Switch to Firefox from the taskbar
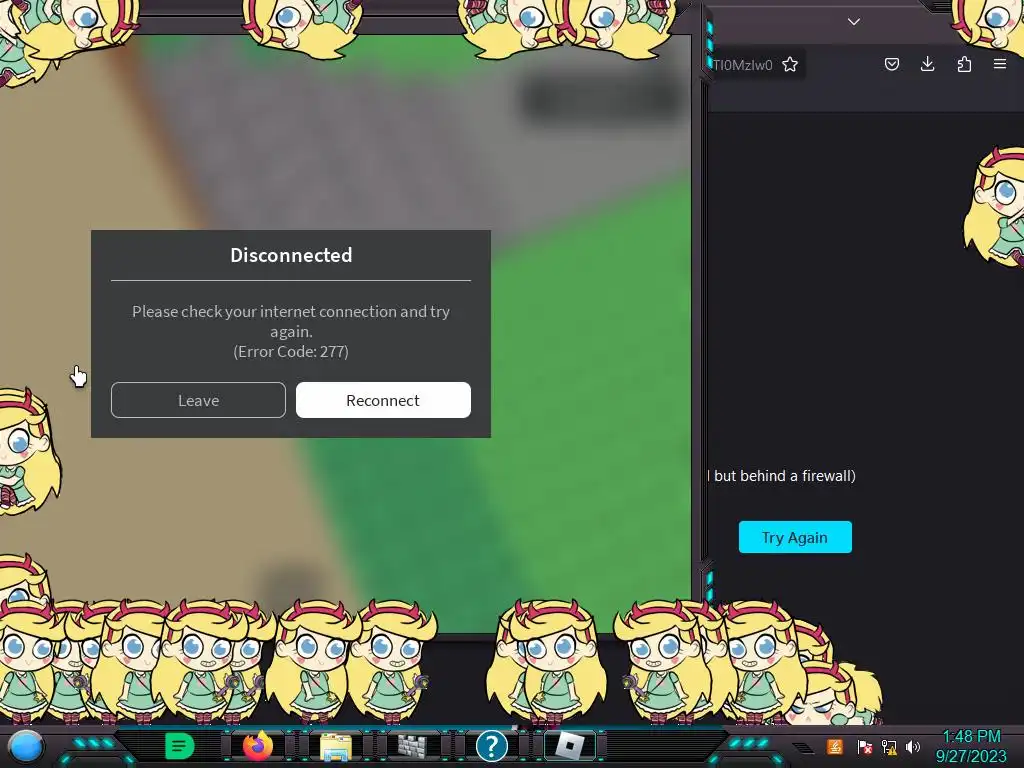Viewport: 1024px width, 768px height. coord(257,746)
